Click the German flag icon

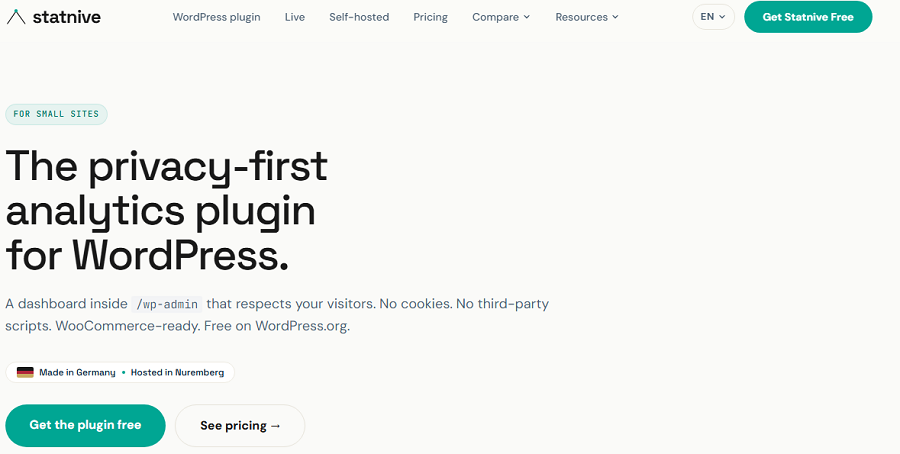25,372
